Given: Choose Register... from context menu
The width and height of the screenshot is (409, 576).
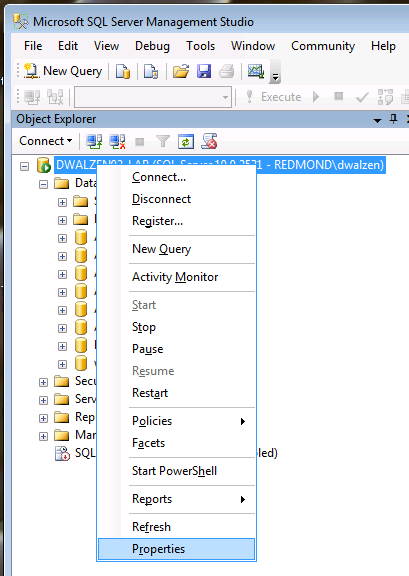Looking at the screenshot, I should tap(176, 221).
